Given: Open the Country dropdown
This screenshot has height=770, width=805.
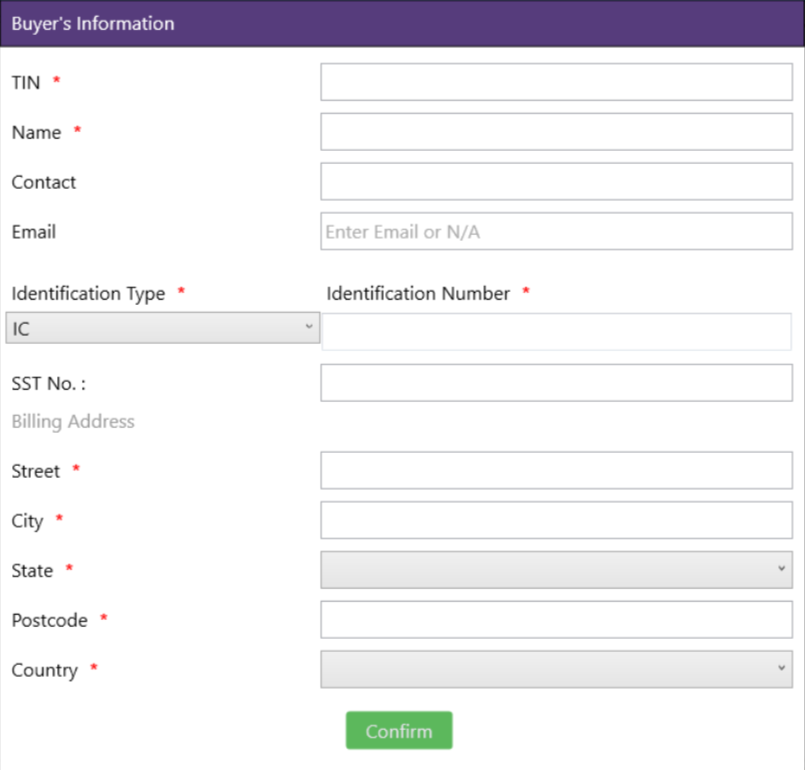Looking at the screenshot, I should pyautogui.click(x=556, y=669).
